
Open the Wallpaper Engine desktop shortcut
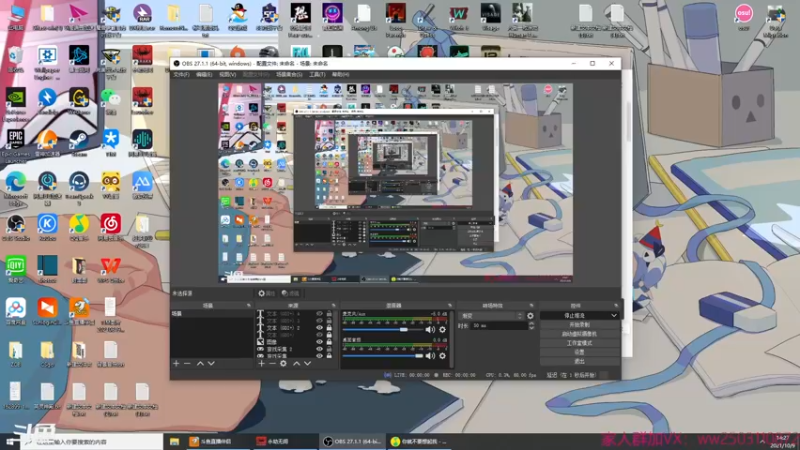pos(47,63)
